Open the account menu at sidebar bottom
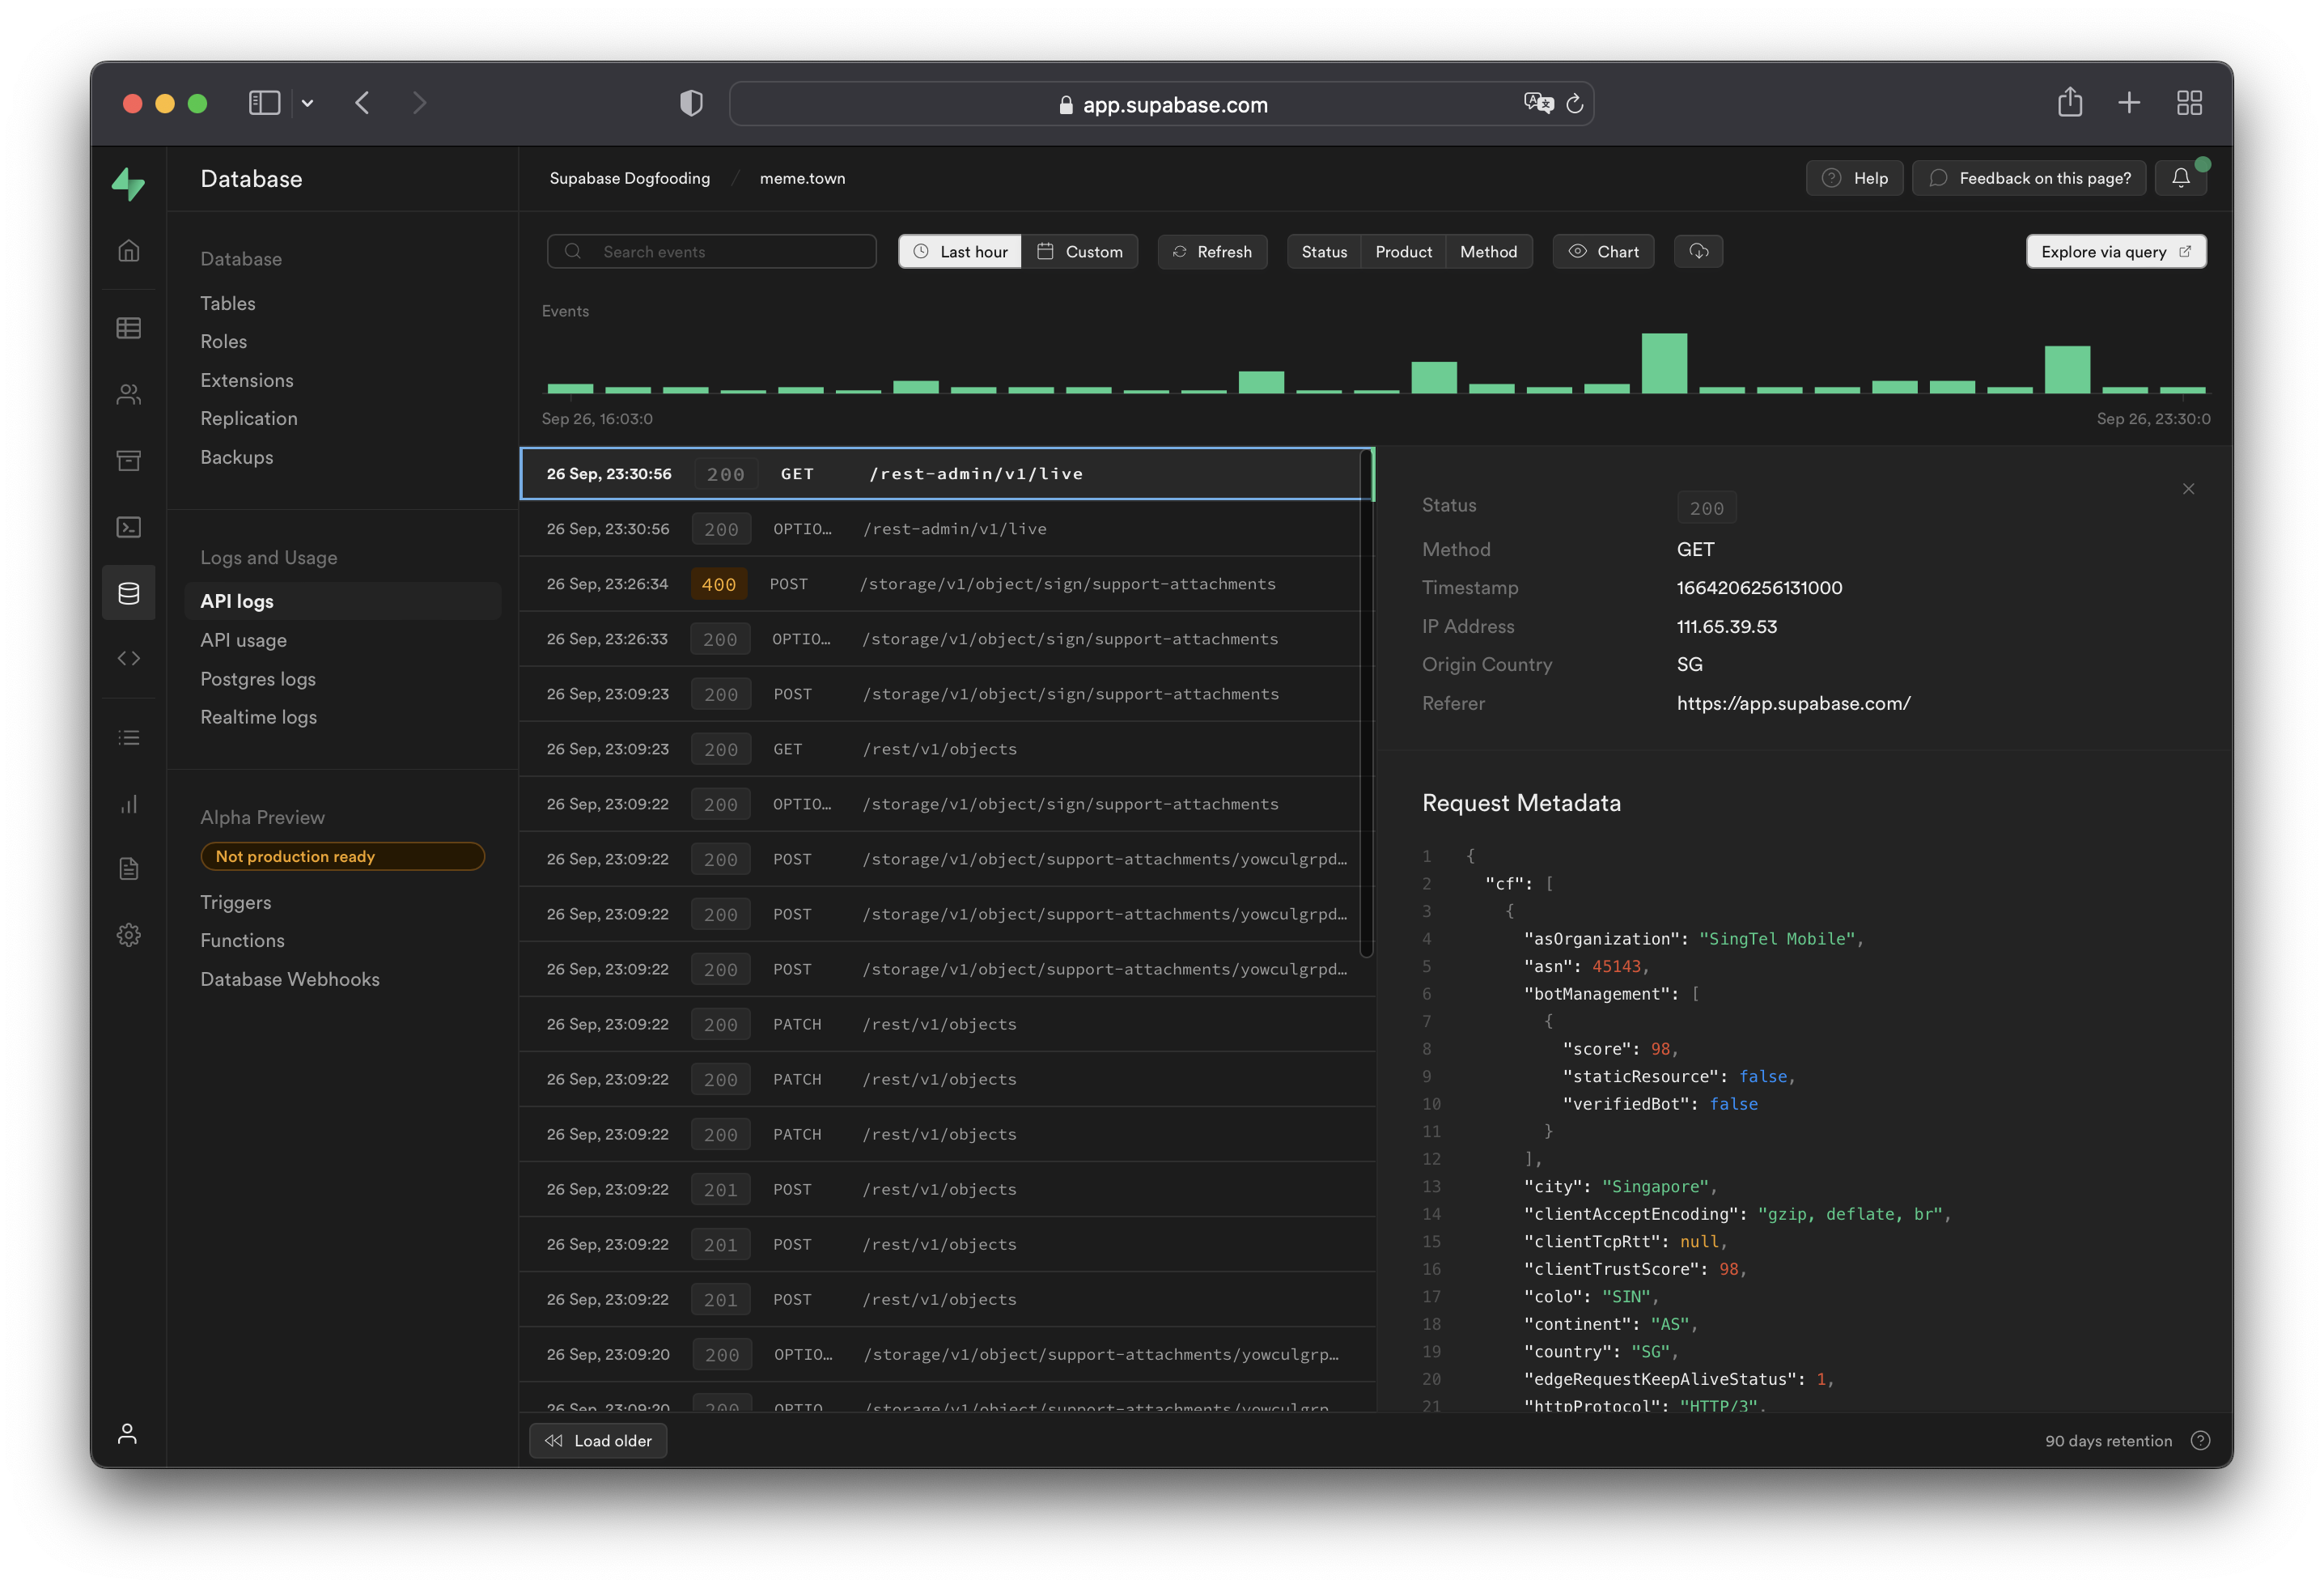The width and height of the screenshot is (2324, 1588). click(129, 1433)
